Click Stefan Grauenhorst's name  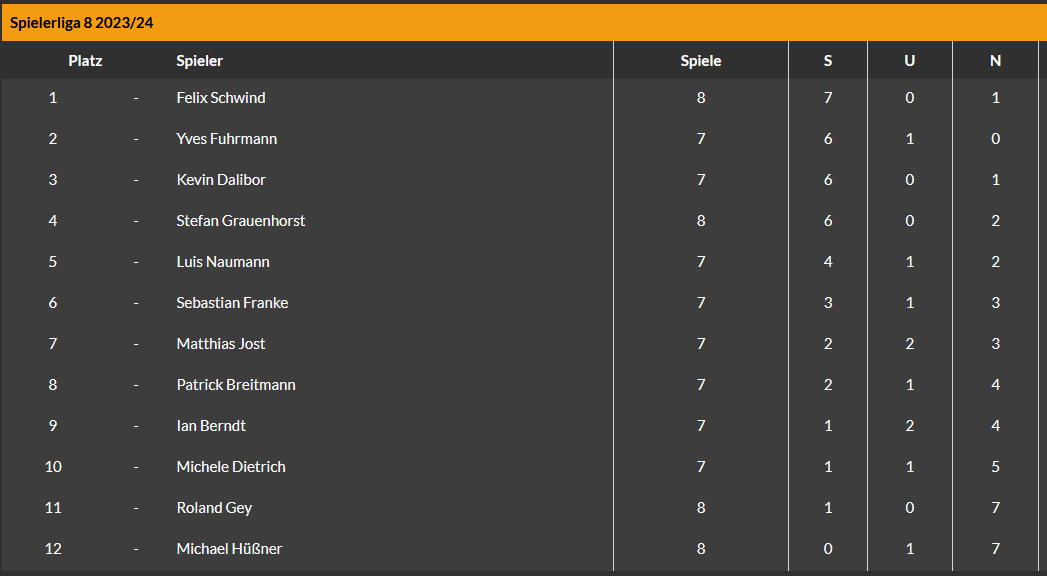click(240, 221)
